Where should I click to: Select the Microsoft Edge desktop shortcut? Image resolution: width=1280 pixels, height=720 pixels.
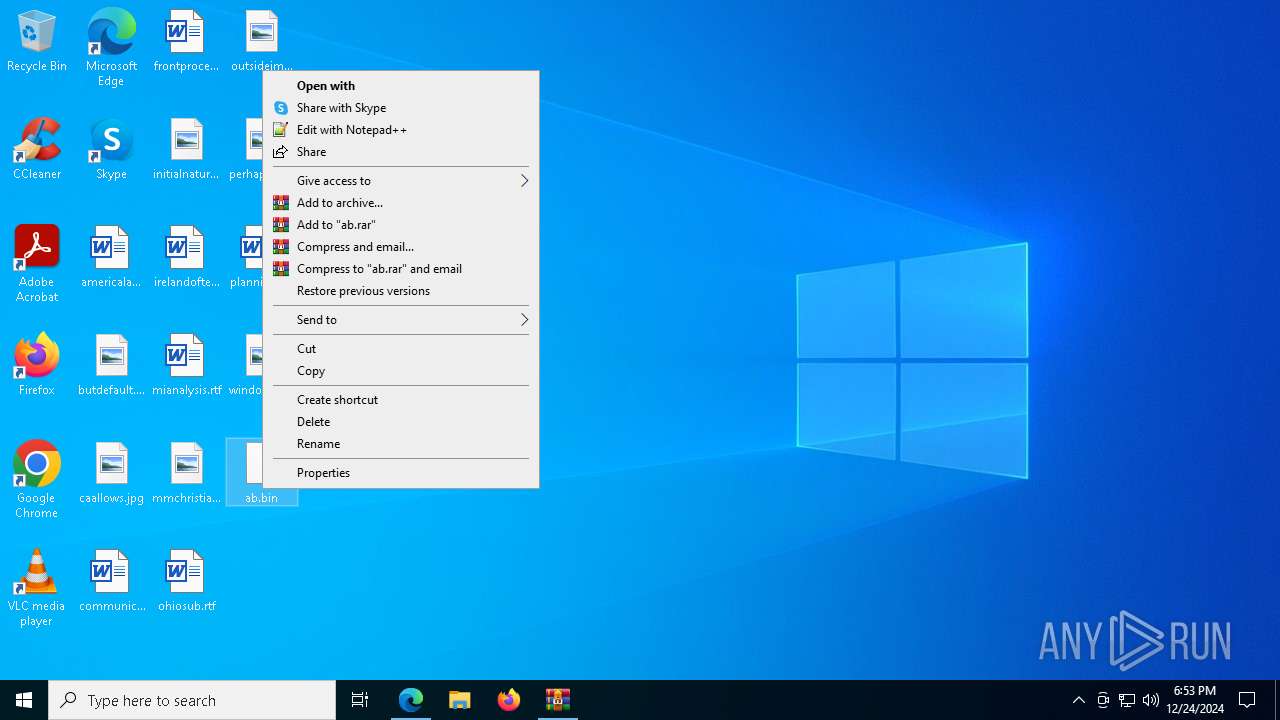[x=111, y=48]
